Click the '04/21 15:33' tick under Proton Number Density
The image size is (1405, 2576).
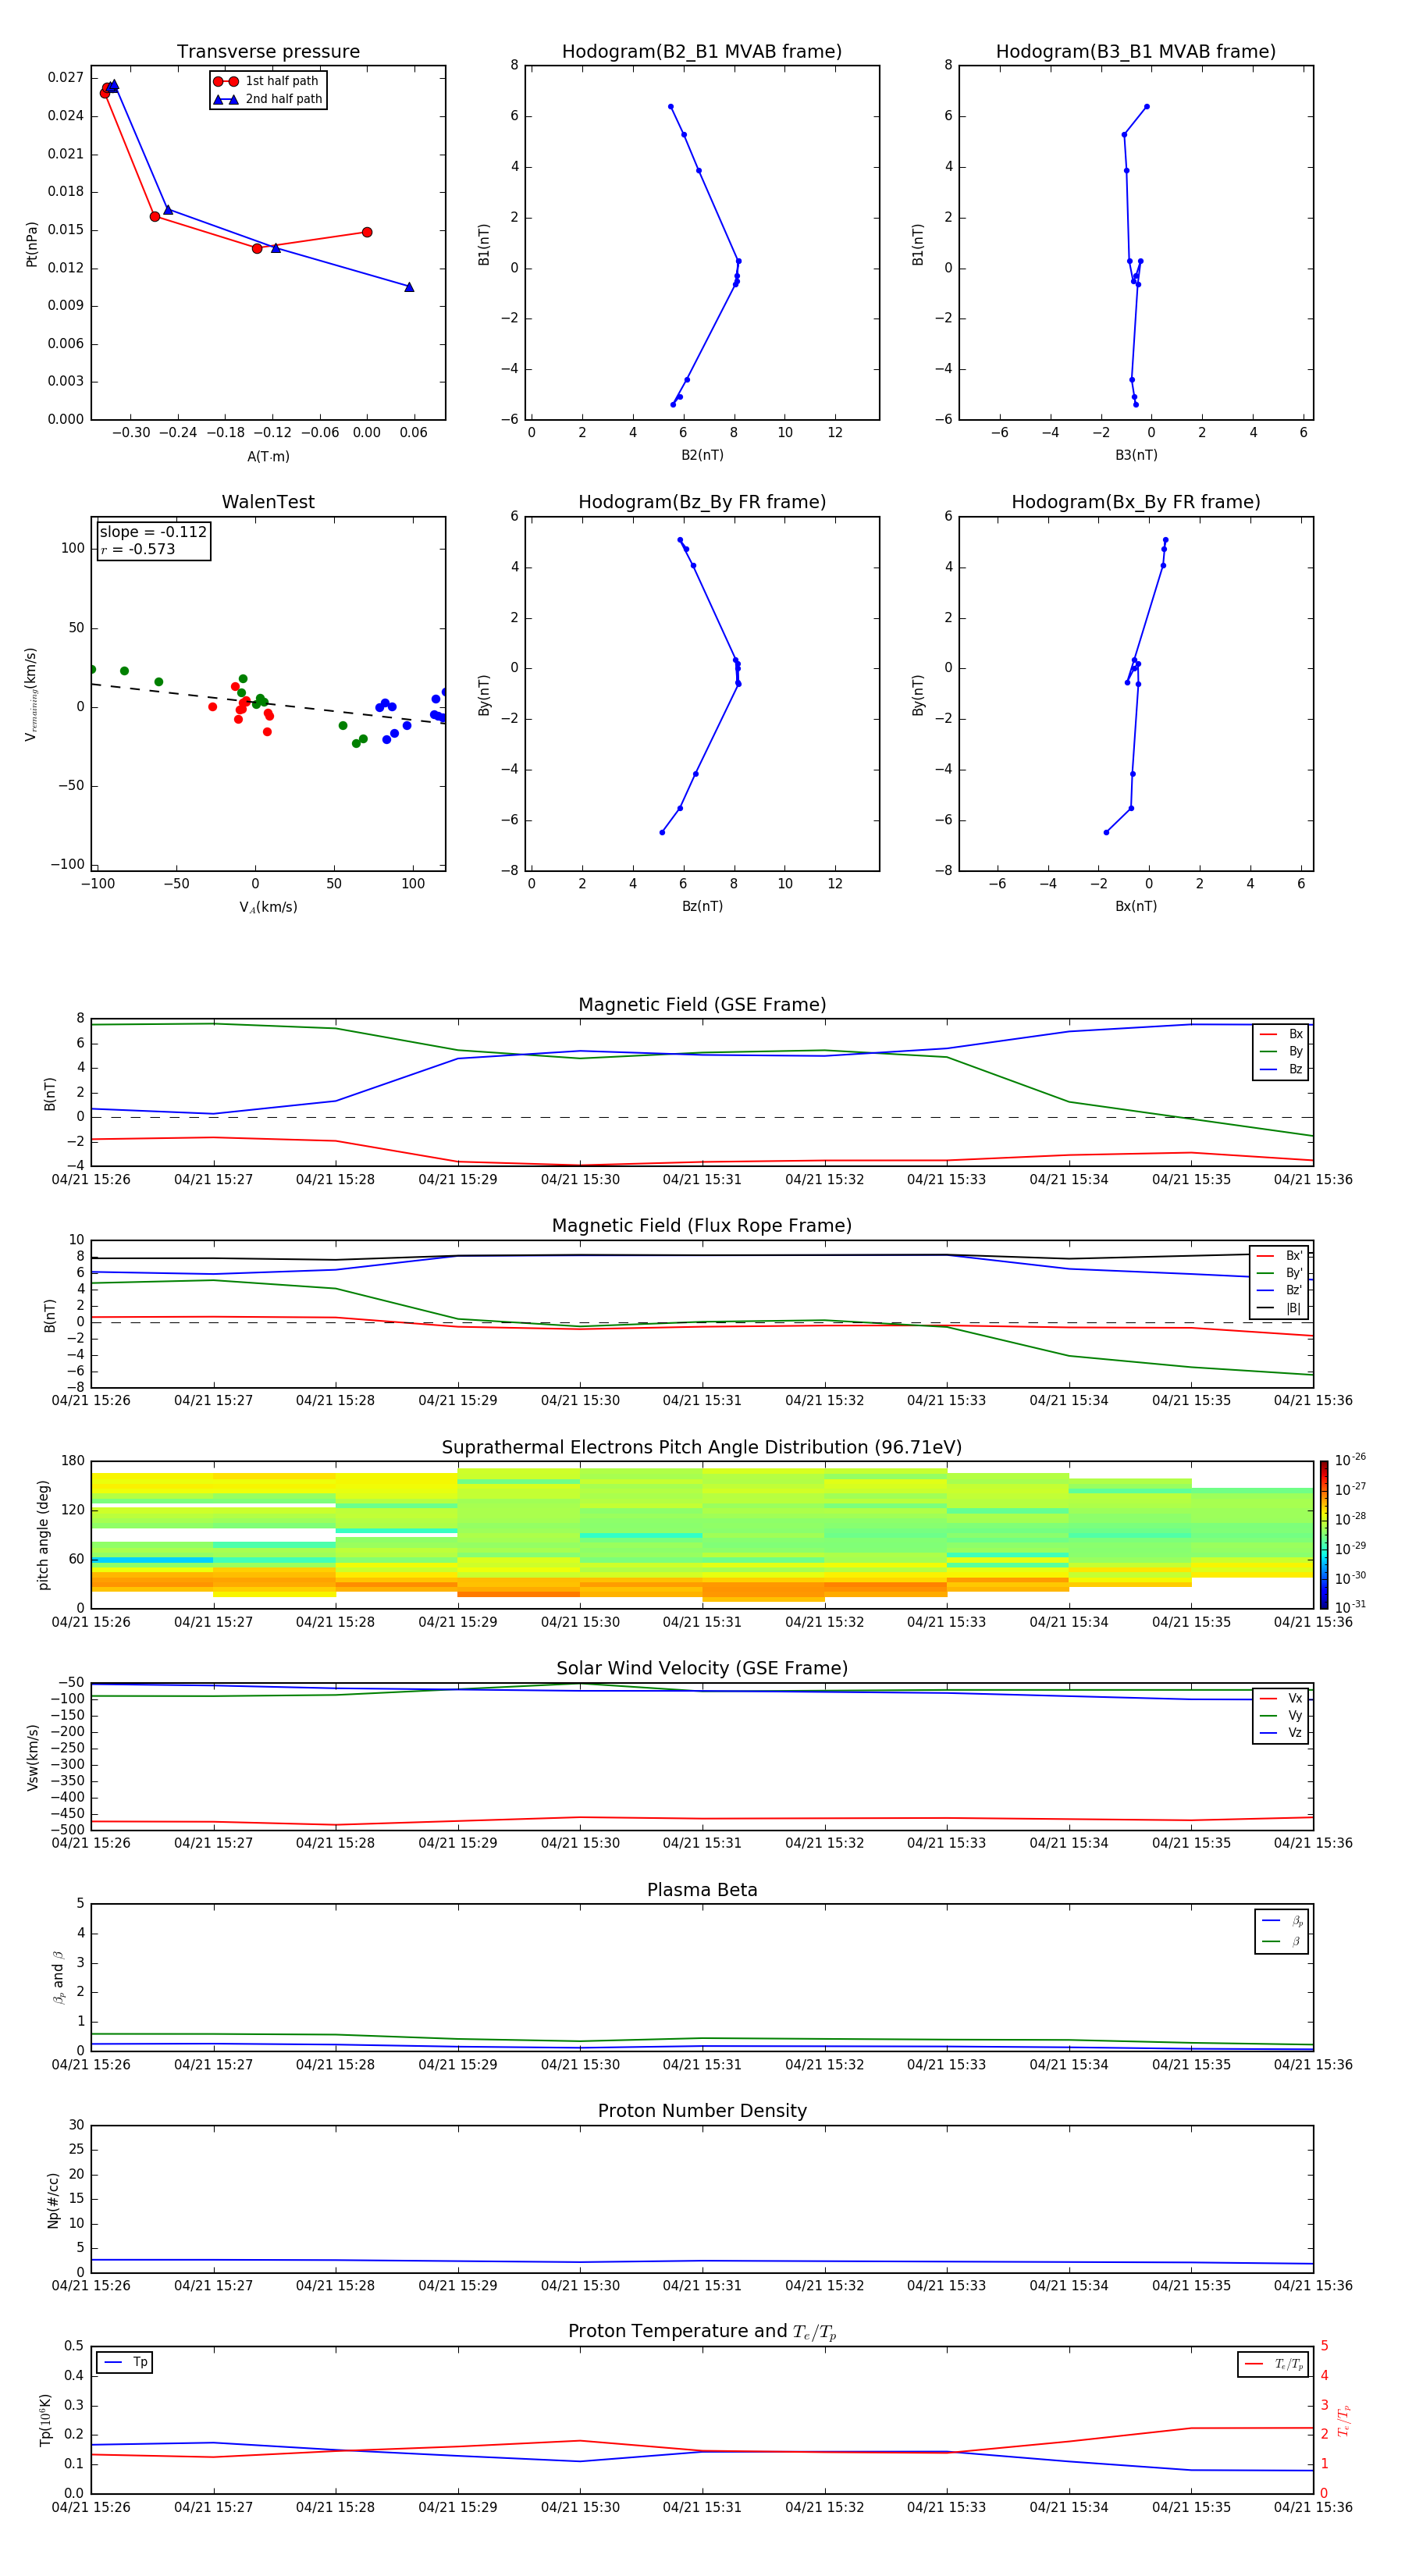(946, 2285)
